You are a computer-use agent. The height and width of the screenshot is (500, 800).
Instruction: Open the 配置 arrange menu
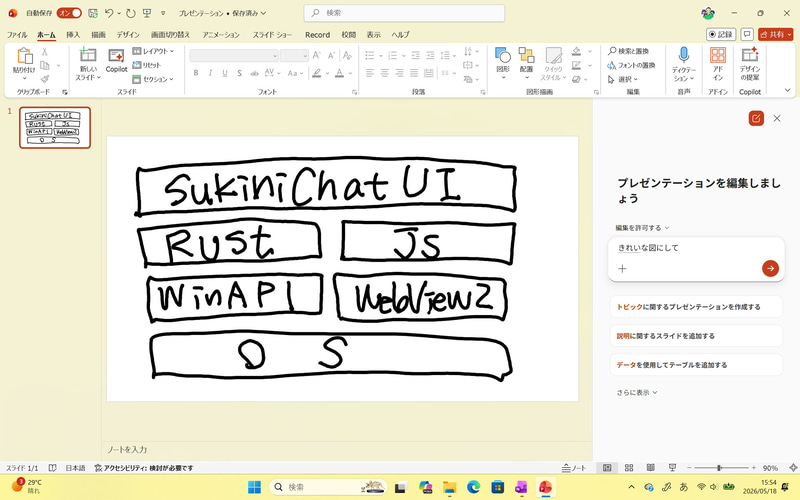click(x=527, y=63)
